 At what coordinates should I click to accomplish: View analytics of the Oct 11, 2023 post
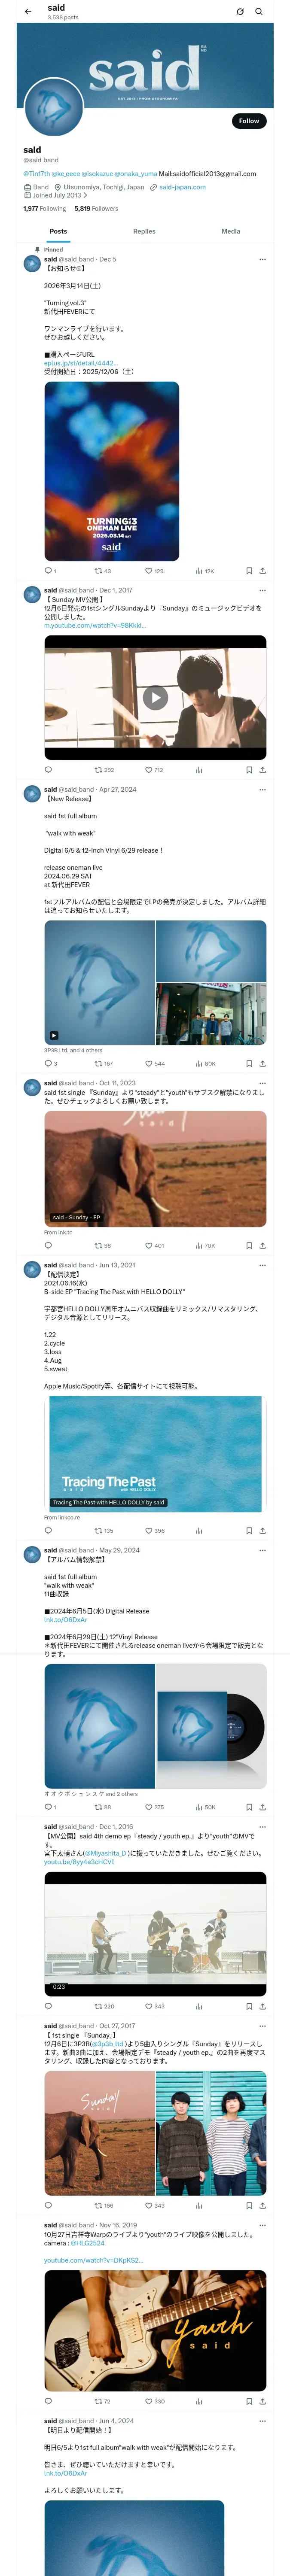coord(199,1246)
